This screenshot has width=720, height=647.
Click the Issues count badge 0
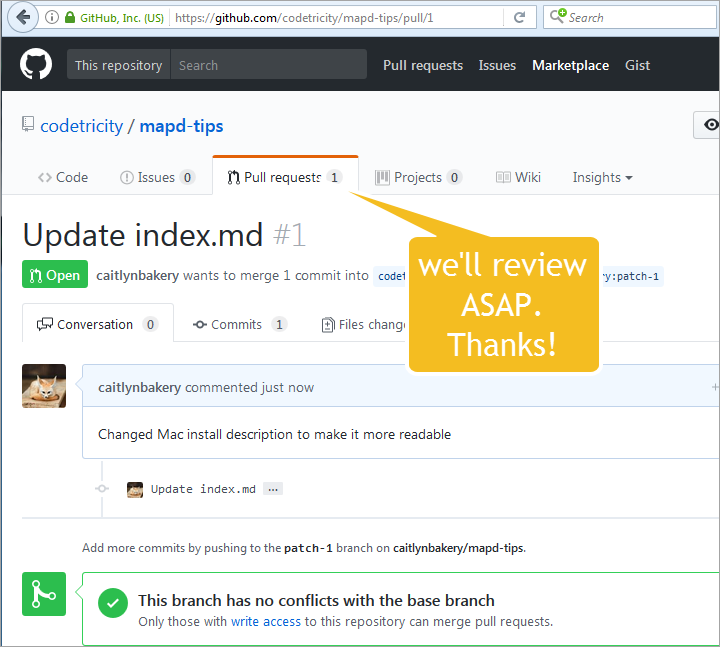187,177
